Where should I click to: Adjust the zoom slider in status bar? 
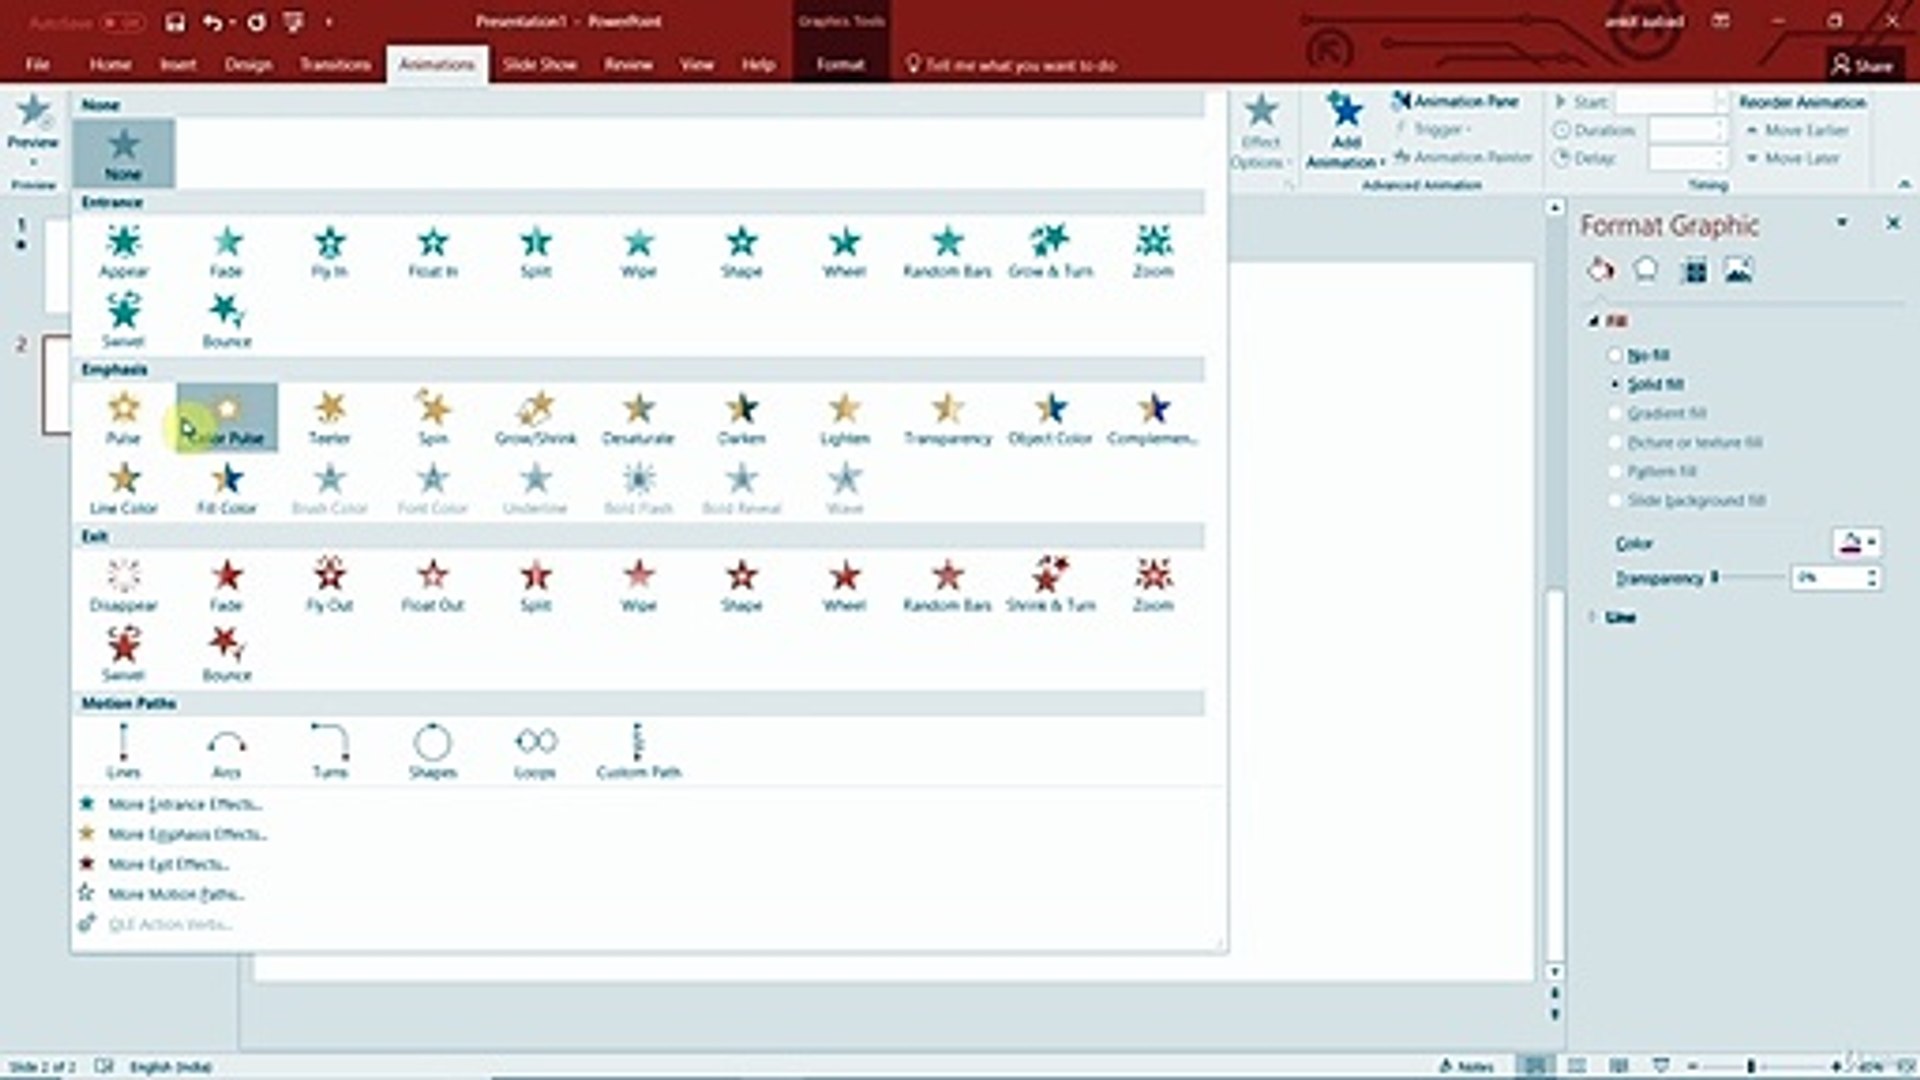(x=1752, y=1066)
